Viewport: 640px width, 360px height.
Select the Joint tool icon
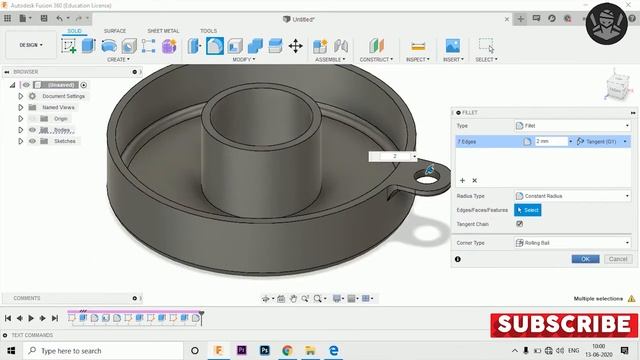pyautogui.click(x=341, y=46)
